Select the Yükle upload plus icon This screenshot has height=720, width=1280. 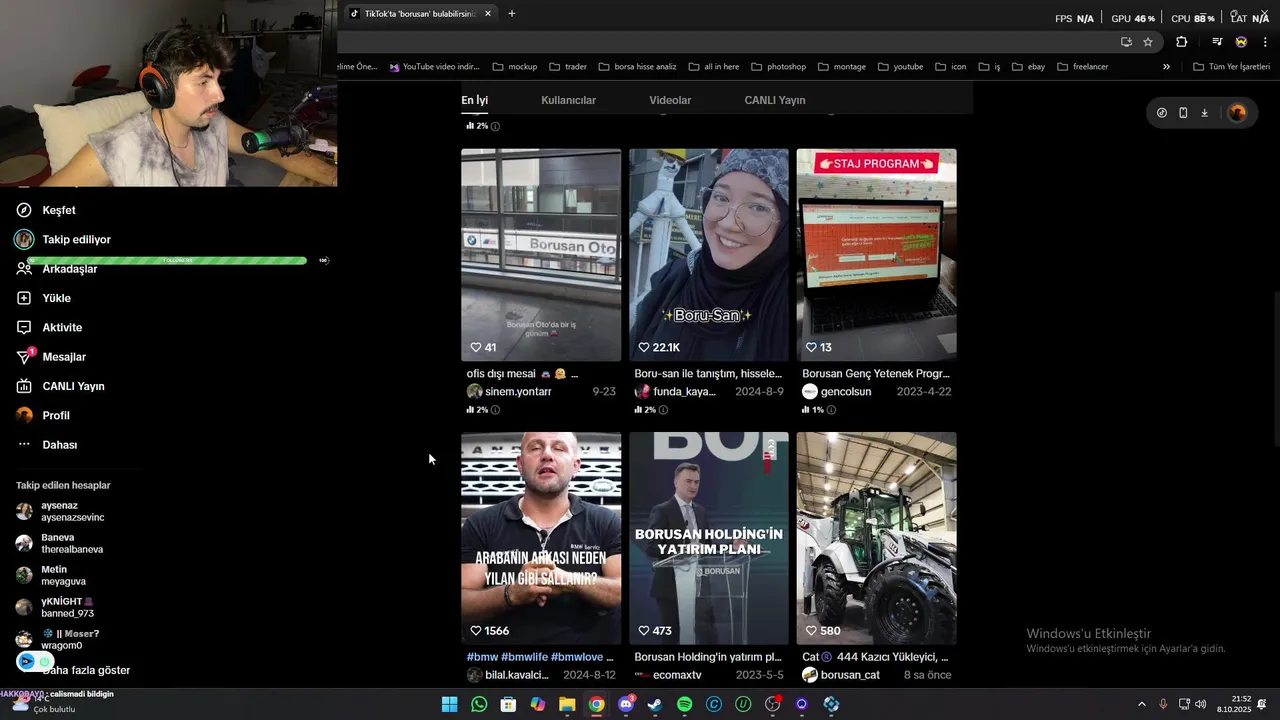[x=24, y=298]
